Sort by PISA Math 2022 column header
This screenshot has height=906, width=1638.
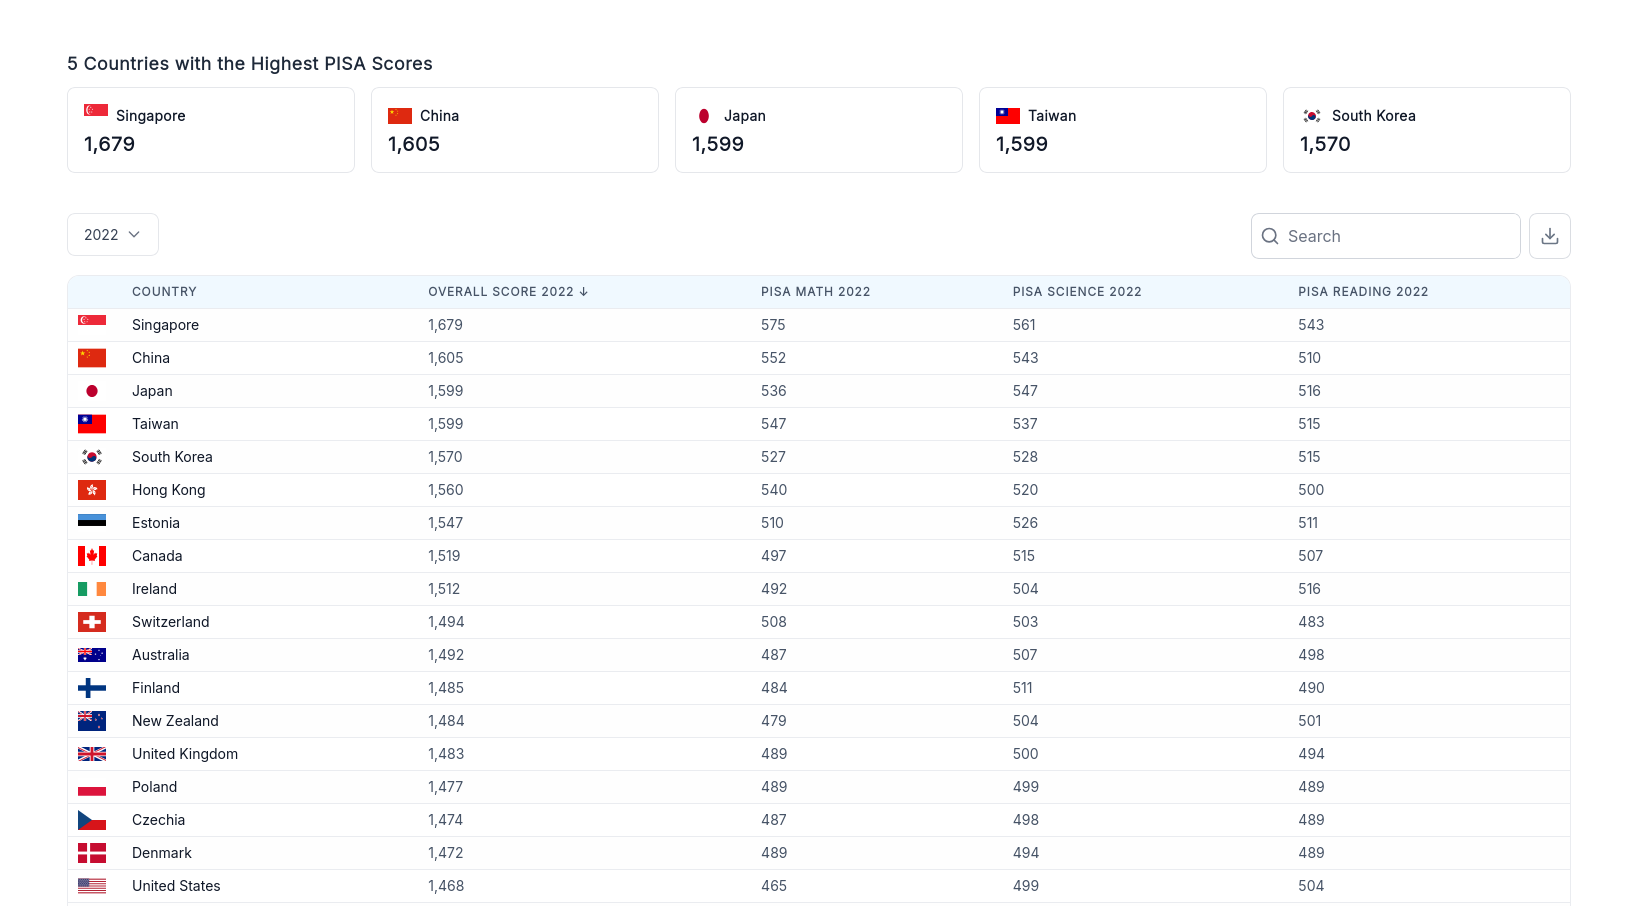click(x=816, y=292)
